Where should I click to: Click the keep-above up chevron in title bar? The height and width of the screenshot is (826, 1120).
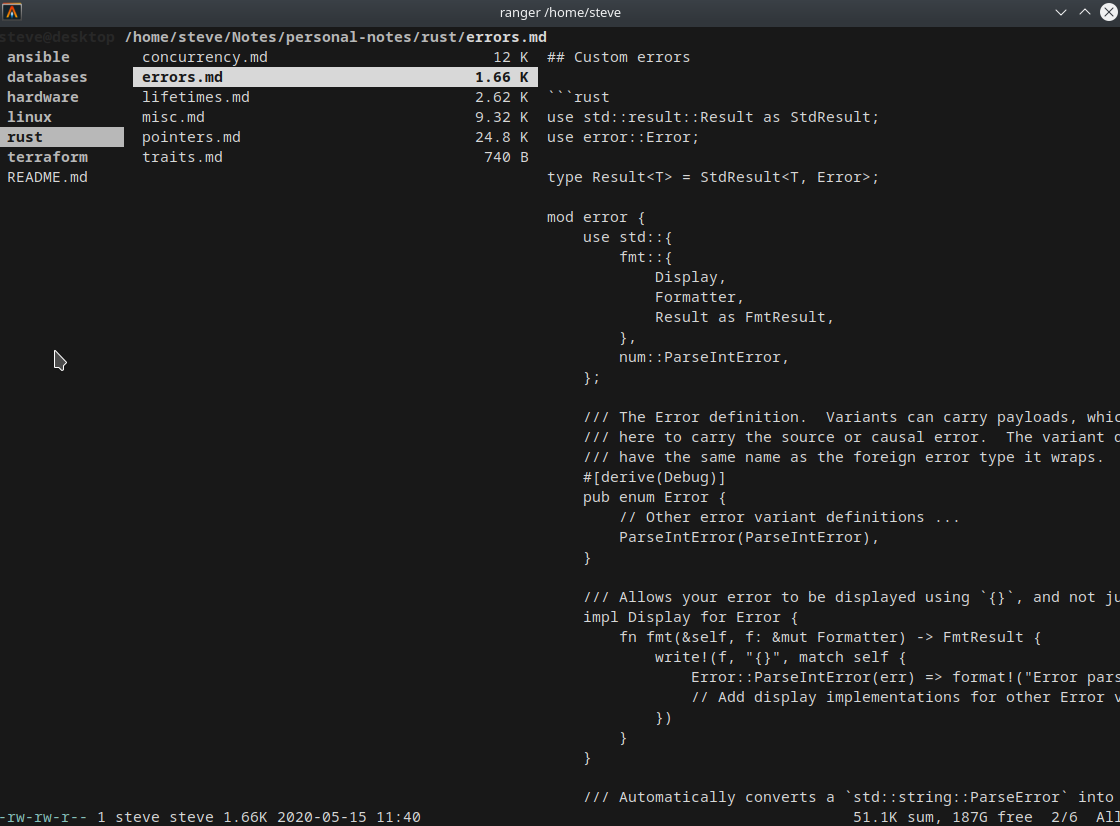click(1084, 12)
